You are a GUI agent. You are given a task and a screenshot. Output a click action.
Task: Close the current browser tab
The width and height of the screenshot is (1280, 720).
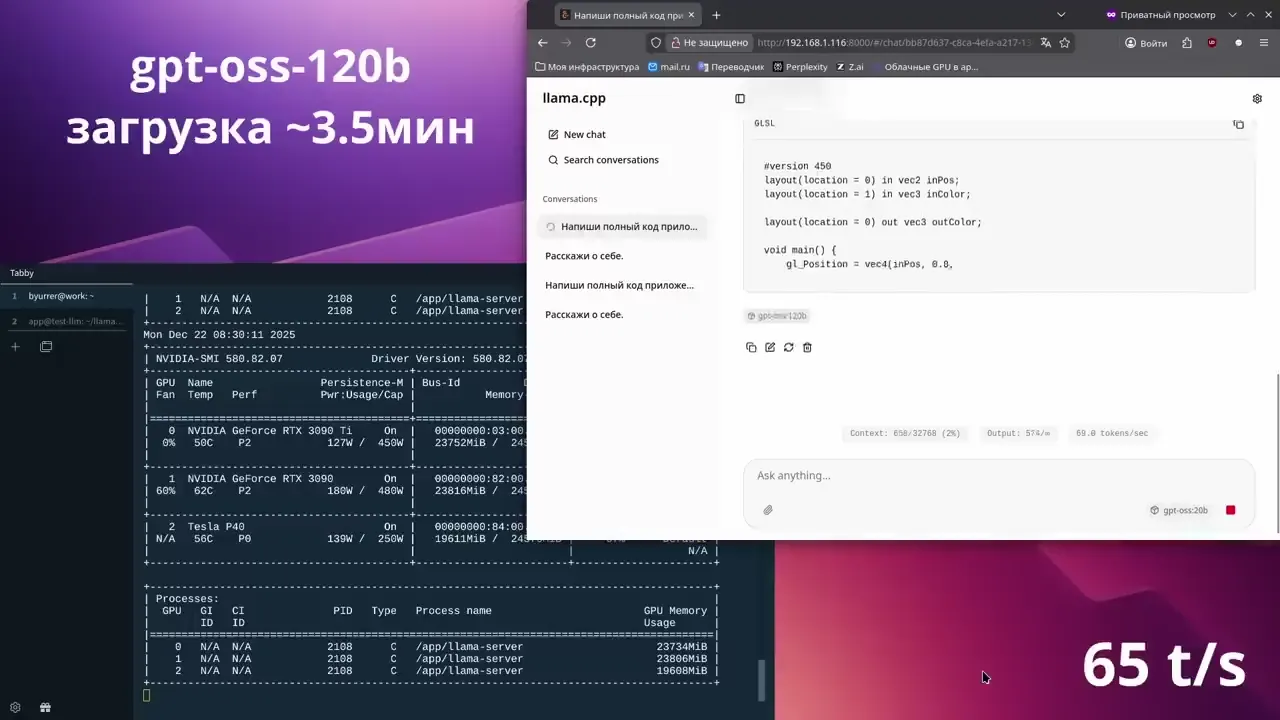coord(693,15)
